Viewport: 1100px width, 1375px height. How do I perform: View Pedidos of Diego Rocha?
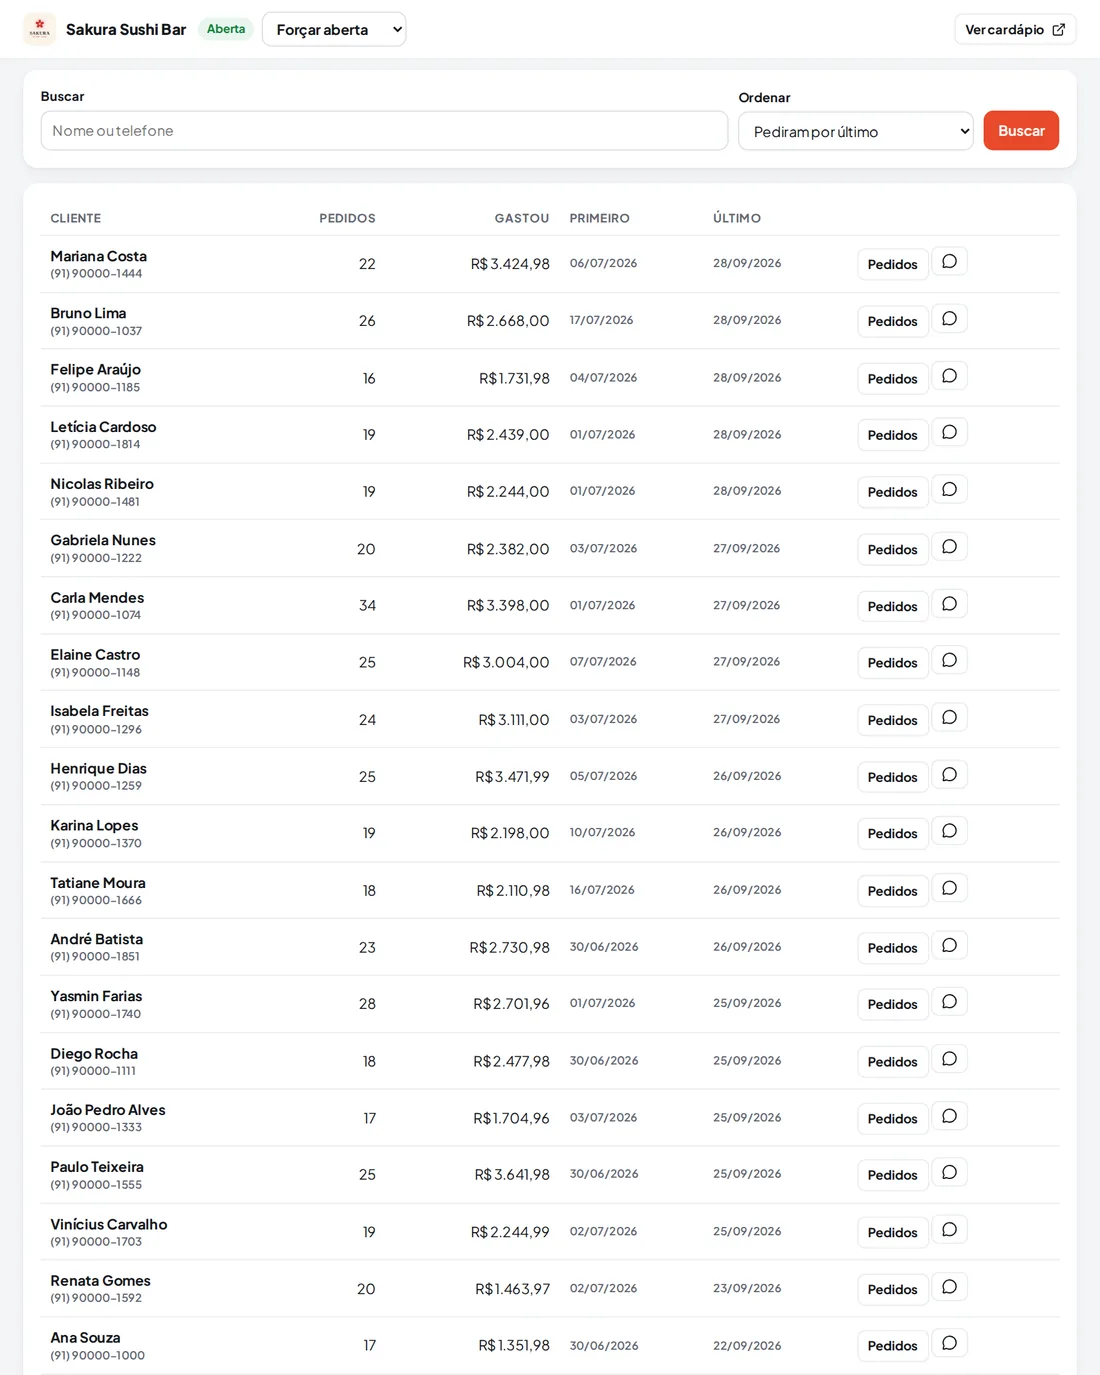click(892, 1061)
